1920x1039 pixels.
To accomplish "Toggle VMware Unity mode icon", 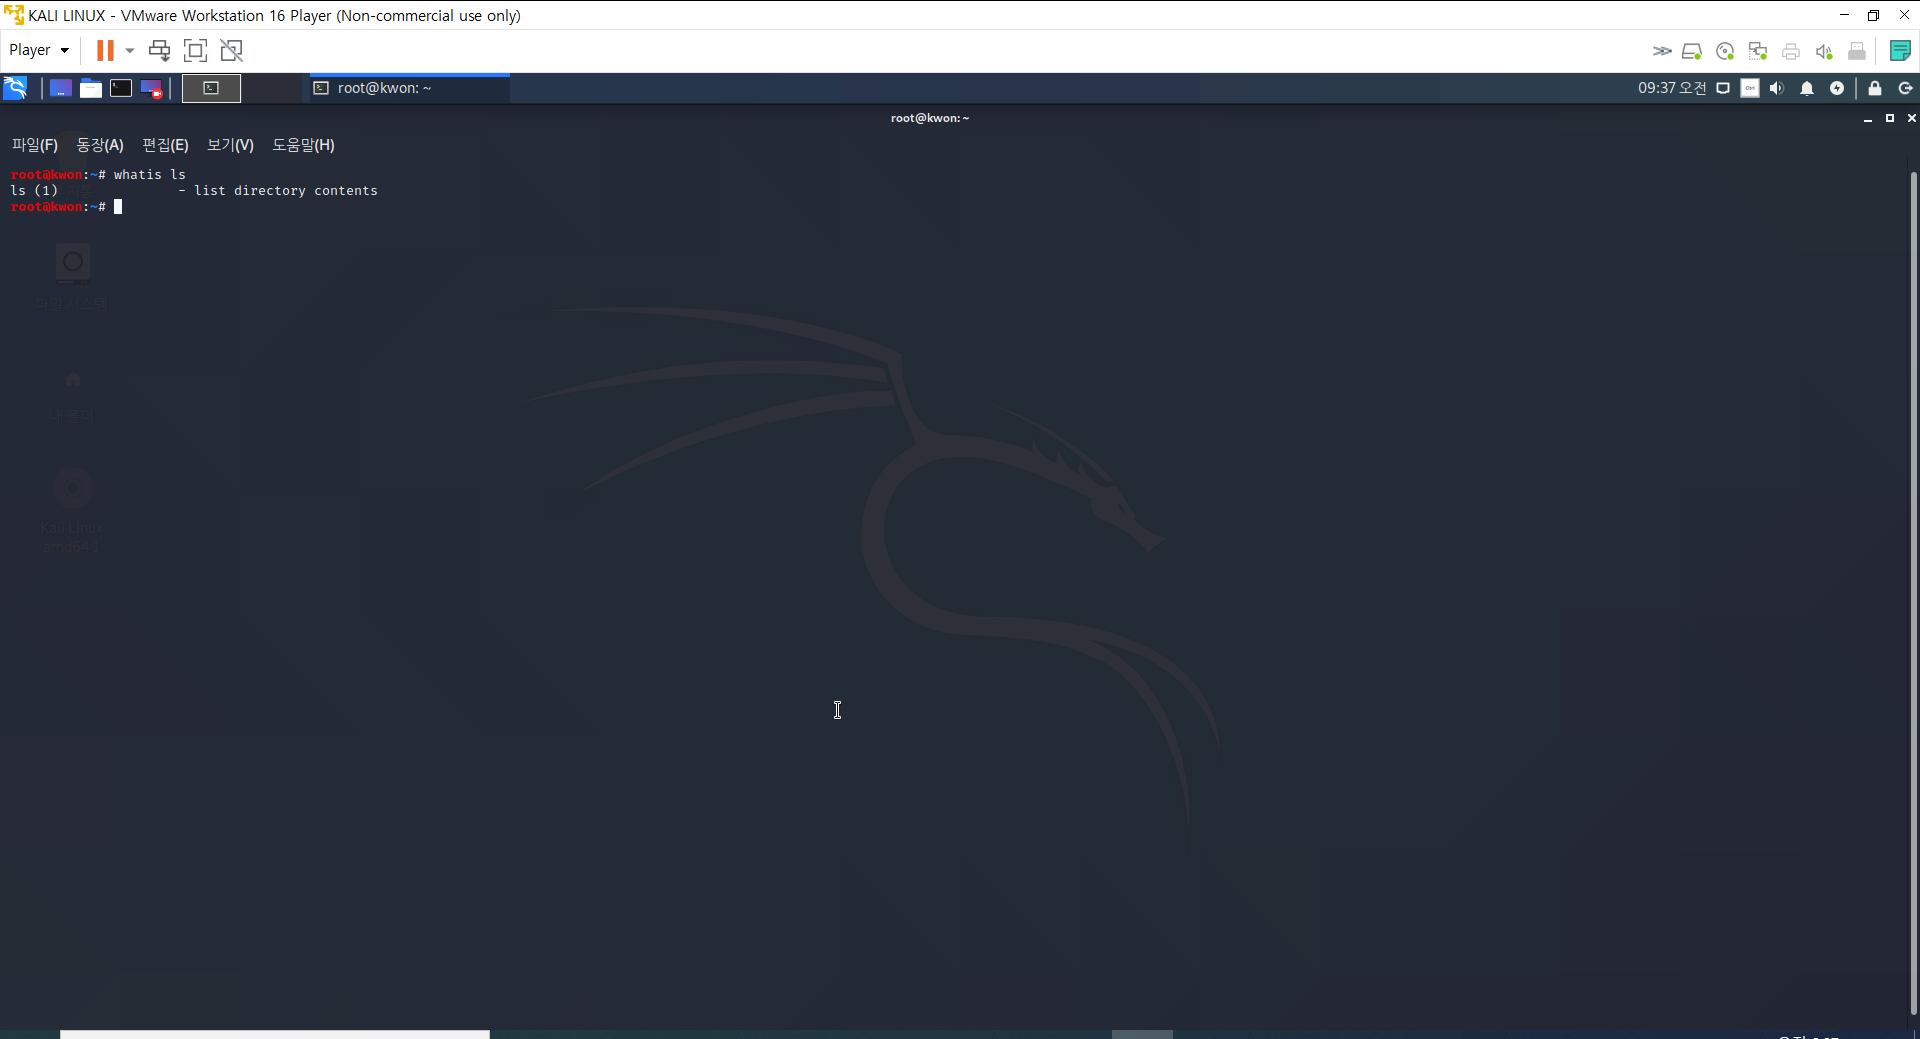I will (x=232, y=50).
